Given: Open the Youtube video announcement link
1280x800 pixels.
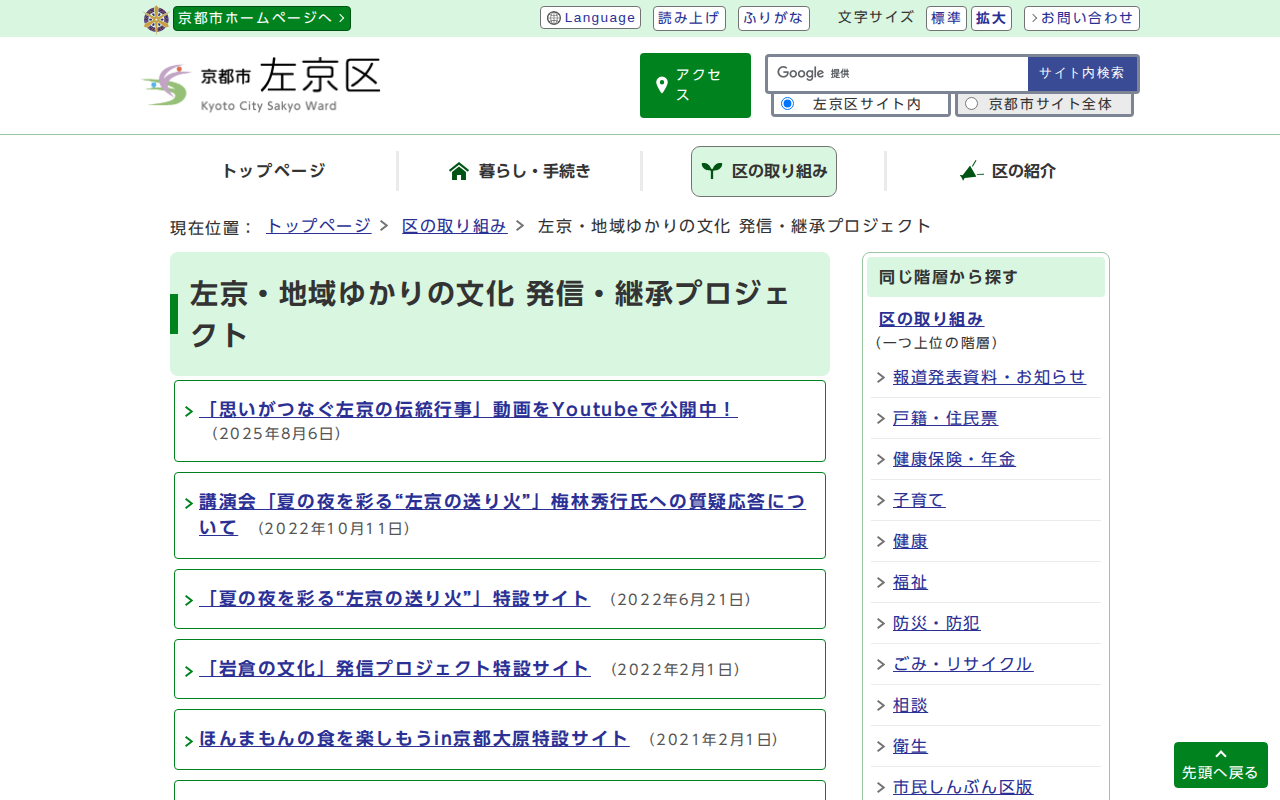Looking at the screenshot, I should pyautogui.click(x=468, y=409).
